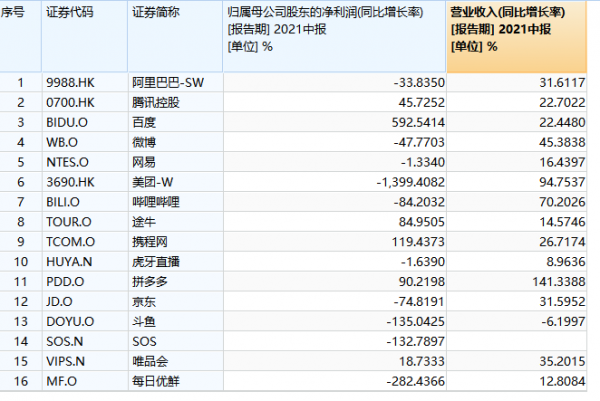Click row number 1 cell

[x=21, y=83]
